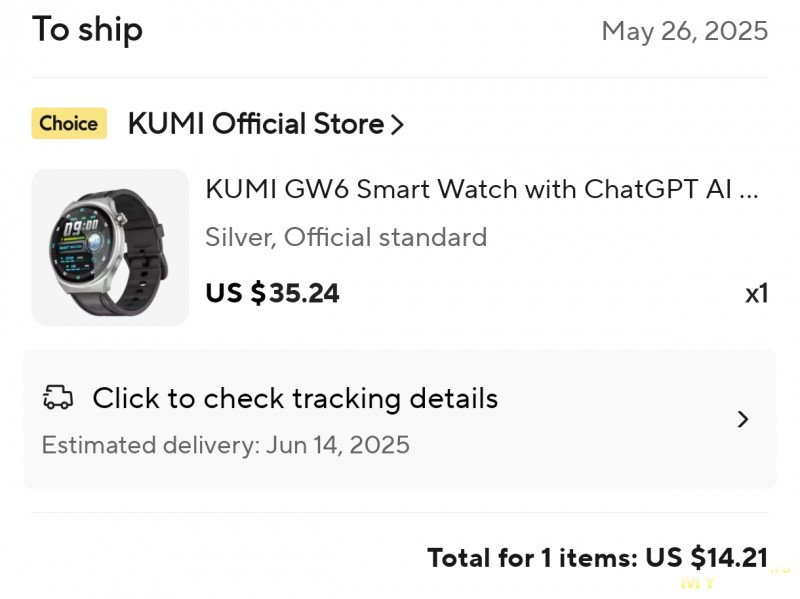The height and width of the screenshot is (599, 800).
Task: Click the yellow Choice badge
Action: (x=69, y=123)
